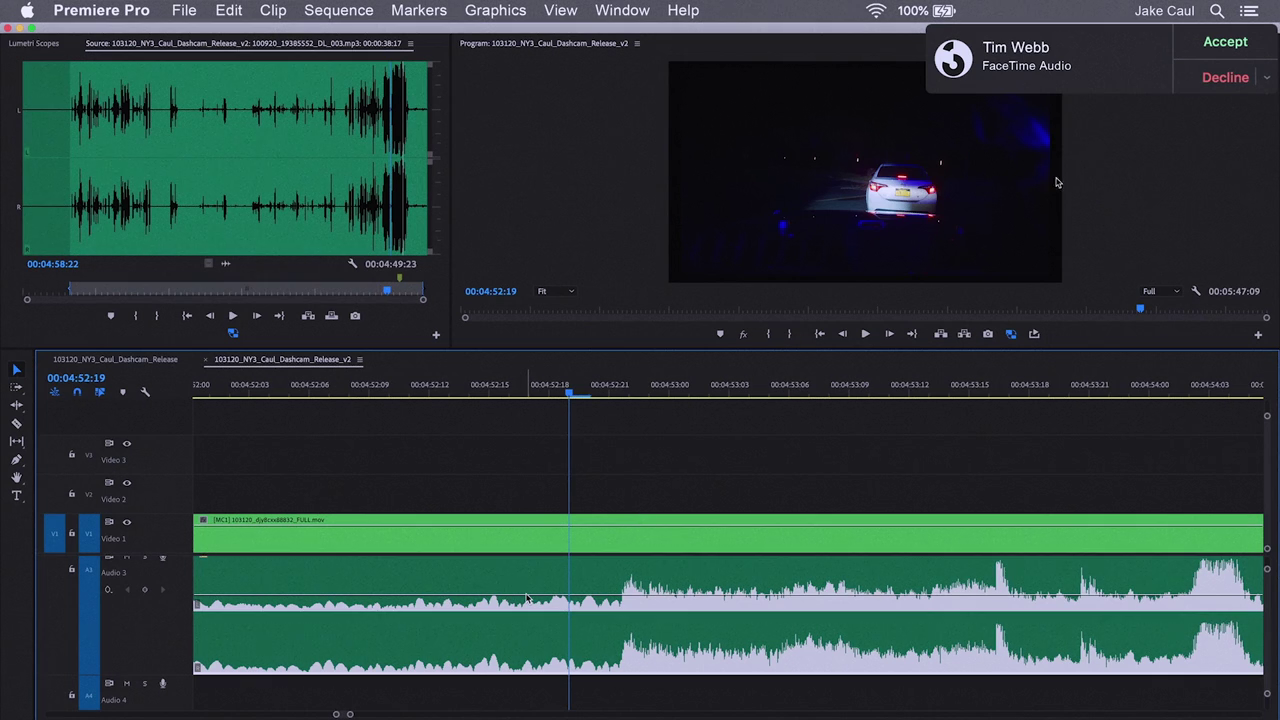1280x720 pixels.
Task: Add marker in Program monitor
Action: pos(720,334)
